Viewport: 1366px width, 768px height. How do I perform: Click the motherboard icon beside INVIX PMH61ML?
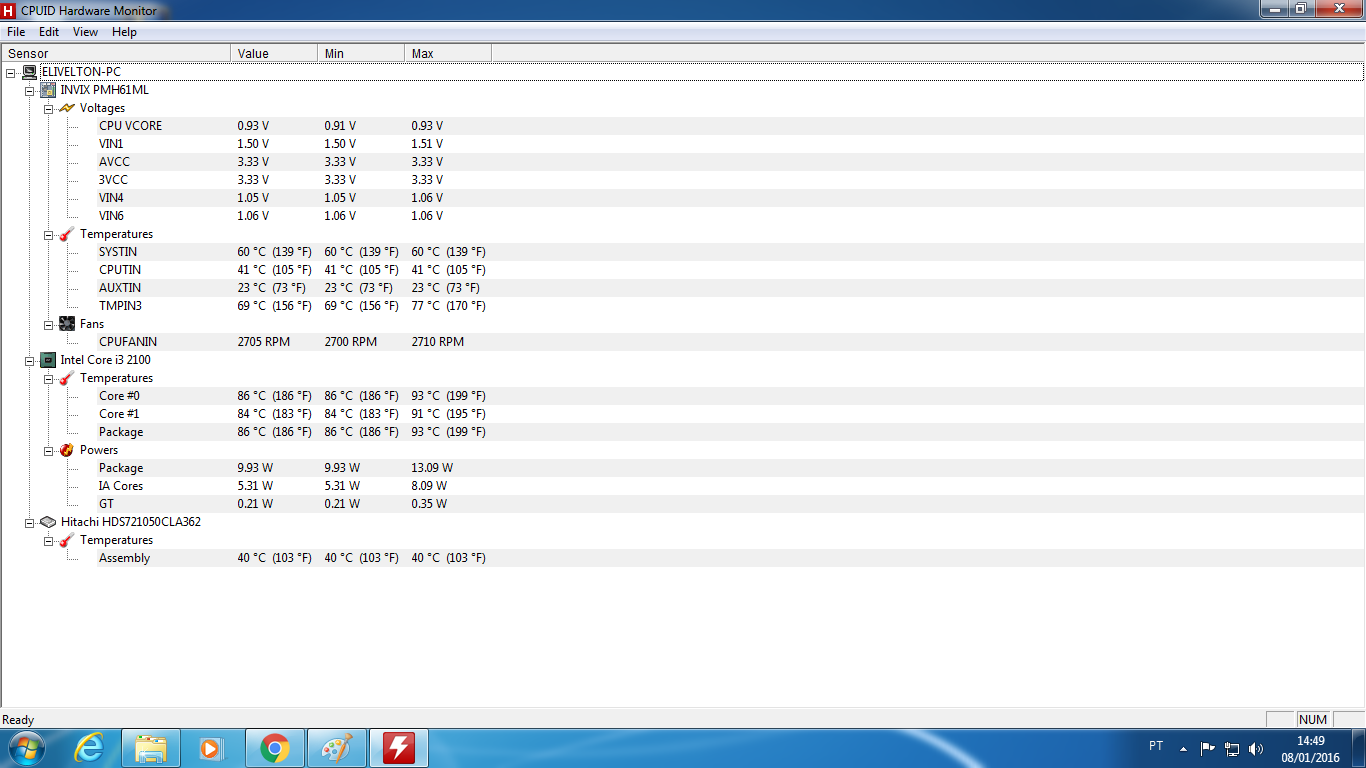click(48, 90)
